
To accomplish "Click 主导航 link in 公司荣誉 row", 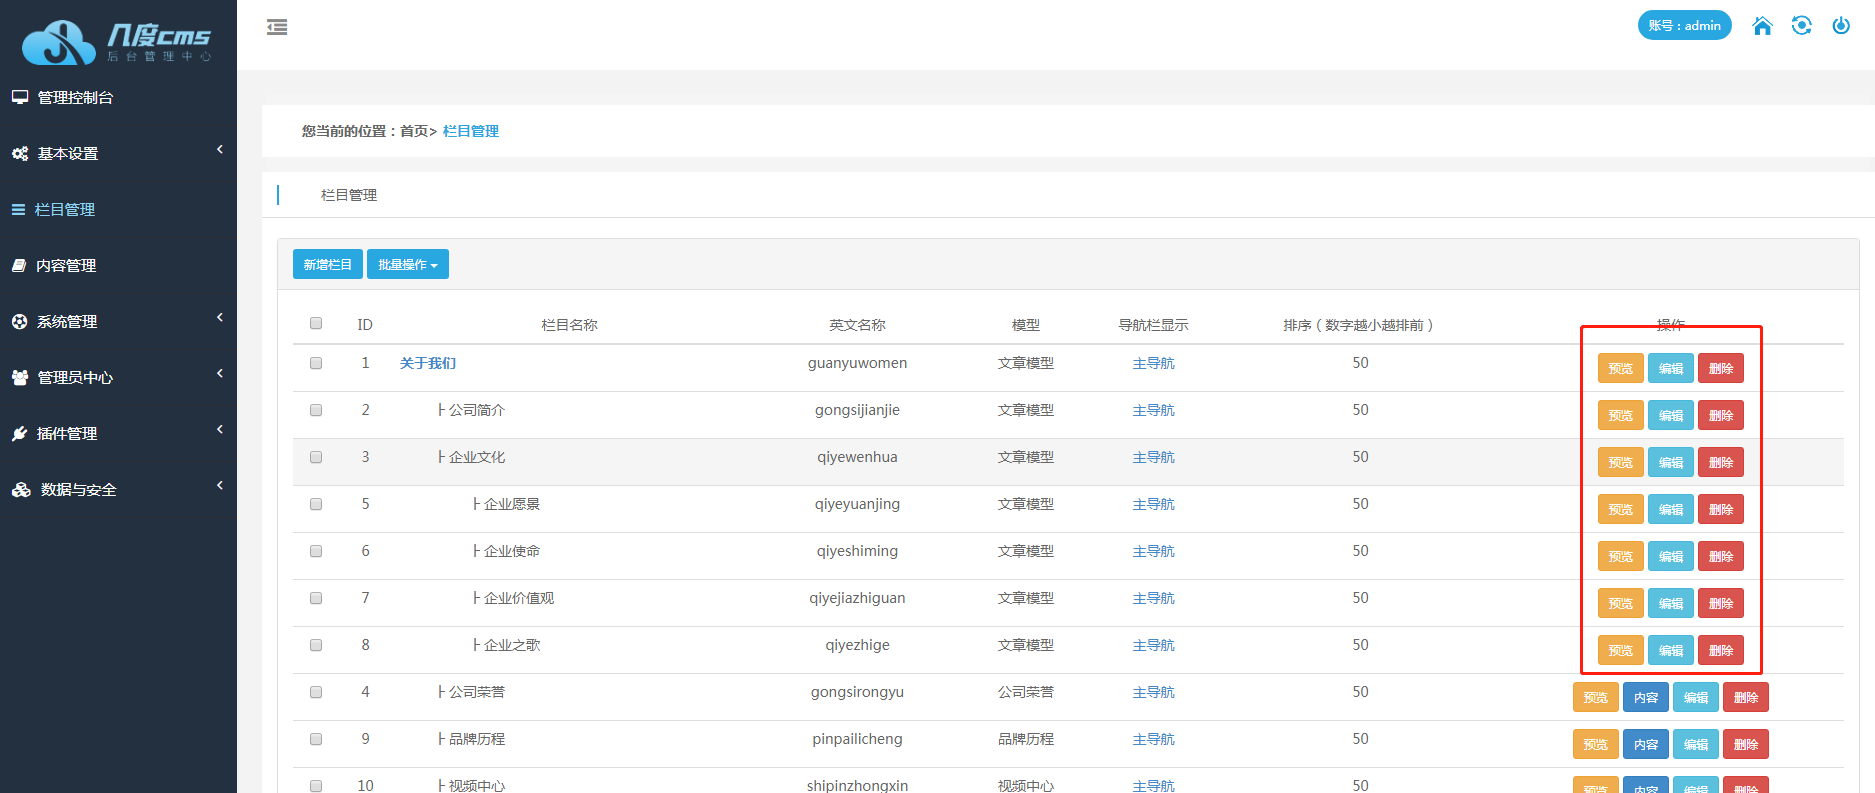I will coord(1153,692).
